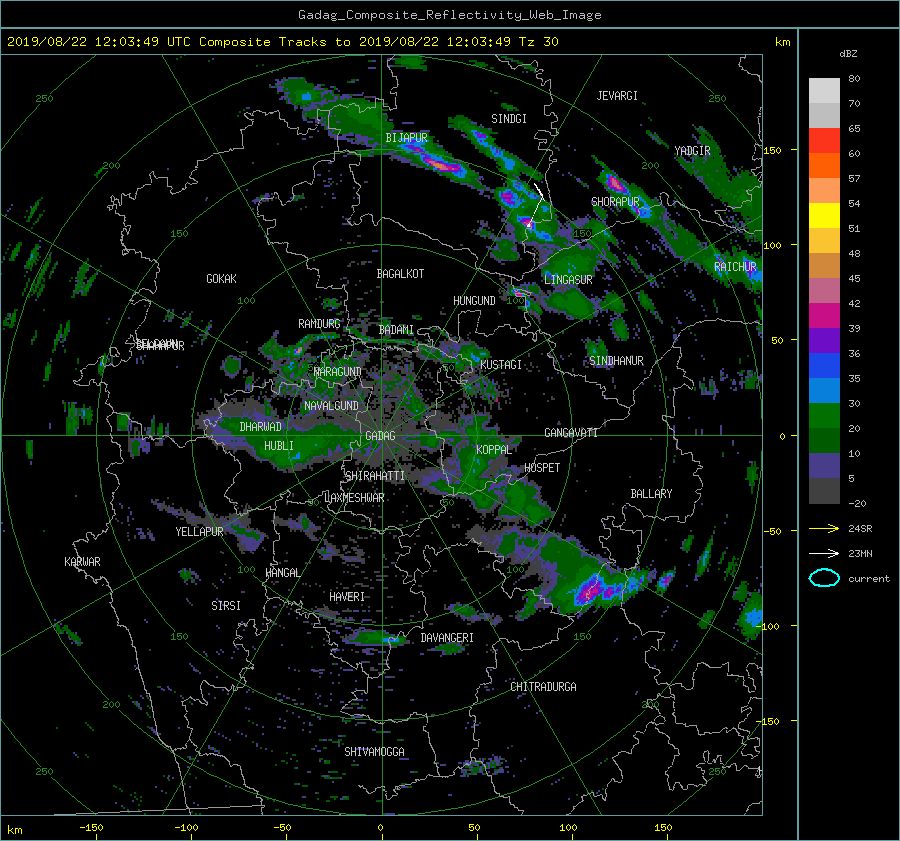Click the SINDGI city label
Screen dimensions: 900x841
pyautogui.click(x=509, y=119)
